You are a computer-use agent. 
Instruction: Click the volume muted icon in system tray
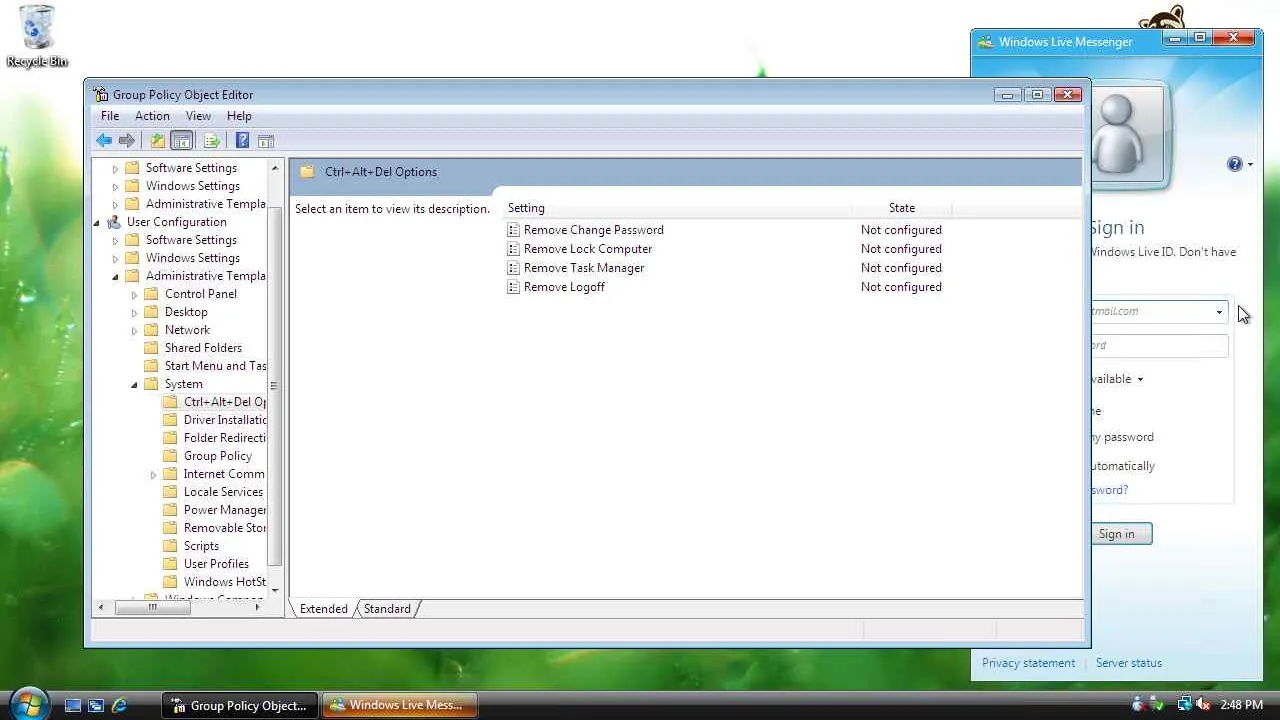1204,705
